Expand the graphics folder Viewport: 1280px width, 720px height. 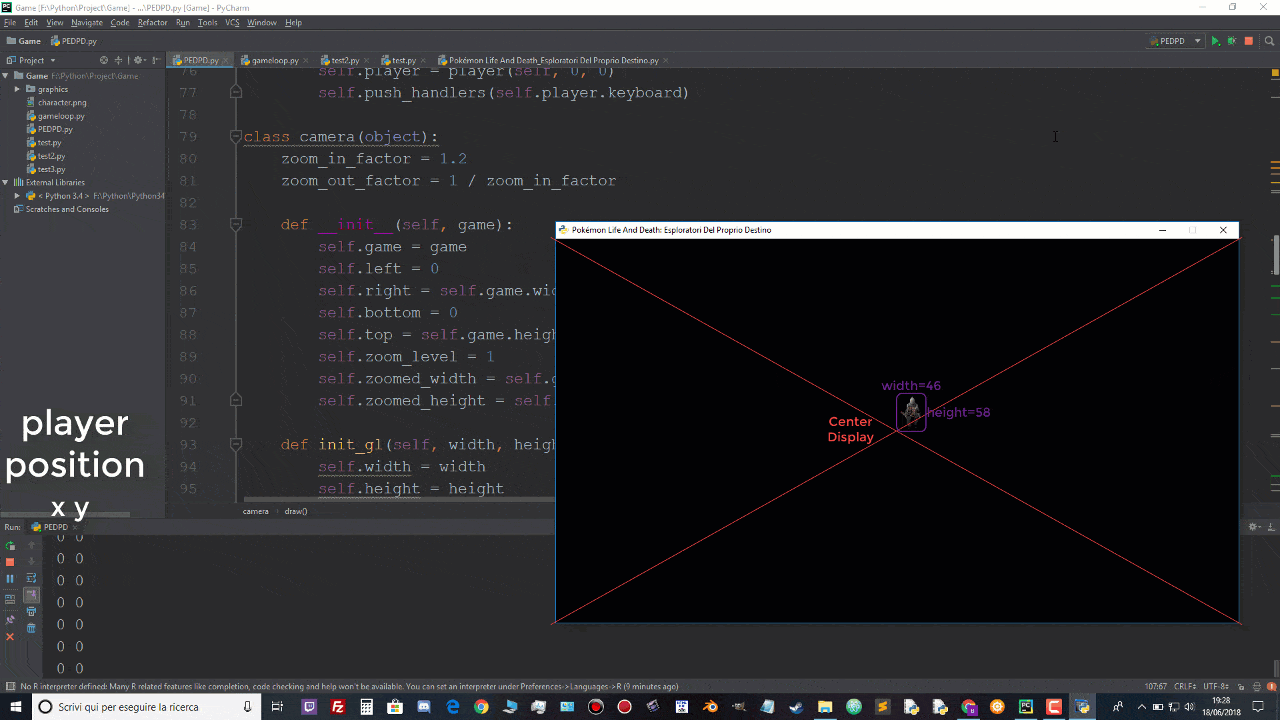tap(17, 89)
